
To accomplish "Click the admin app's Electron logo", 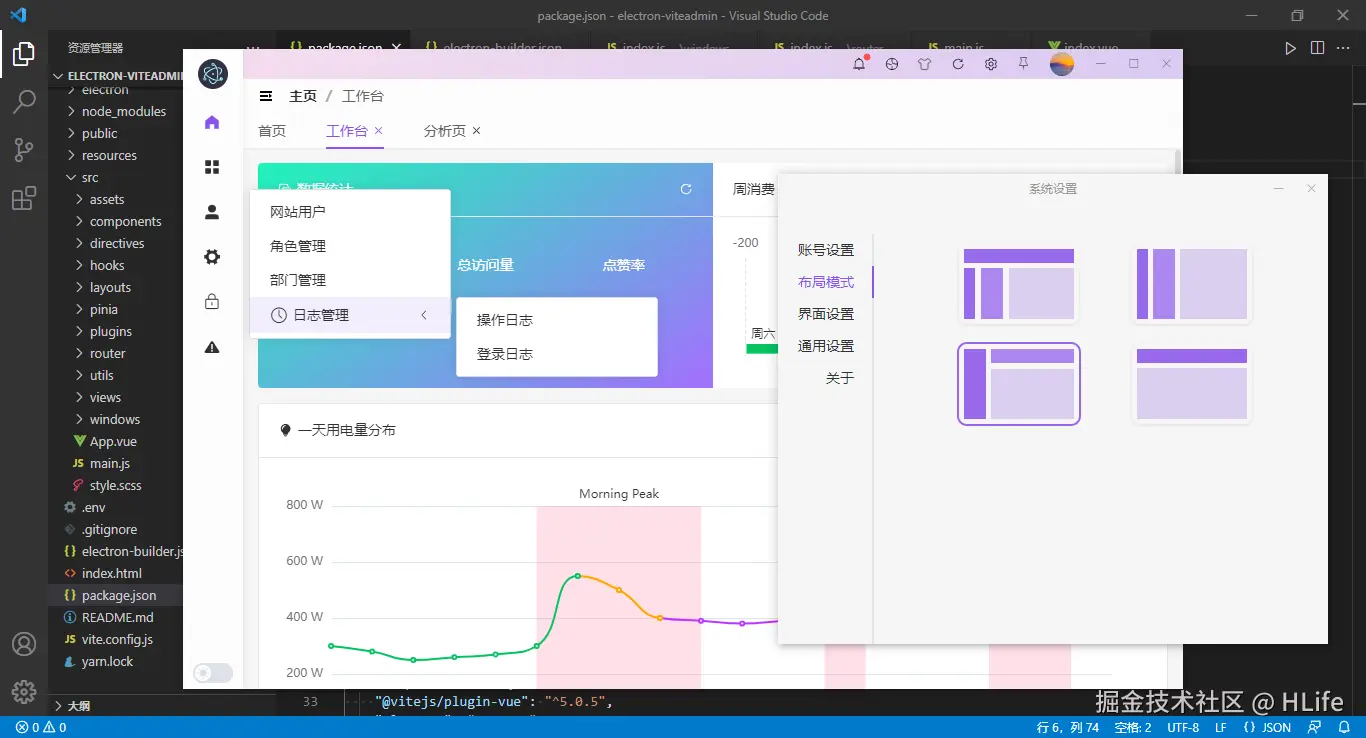I will pyautogui.click(x=213, y=74).
